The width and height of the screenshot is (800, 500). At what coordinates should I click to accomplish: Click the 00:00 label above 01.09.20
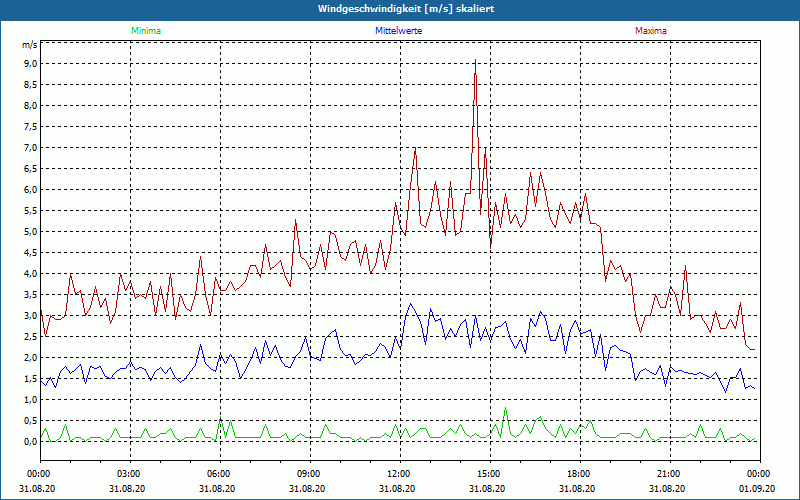click(757, 474)
